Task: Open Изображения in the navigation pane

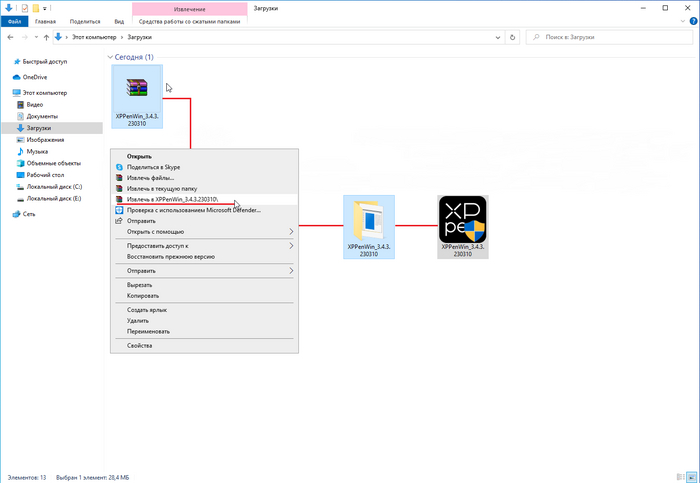Action: 45,140
